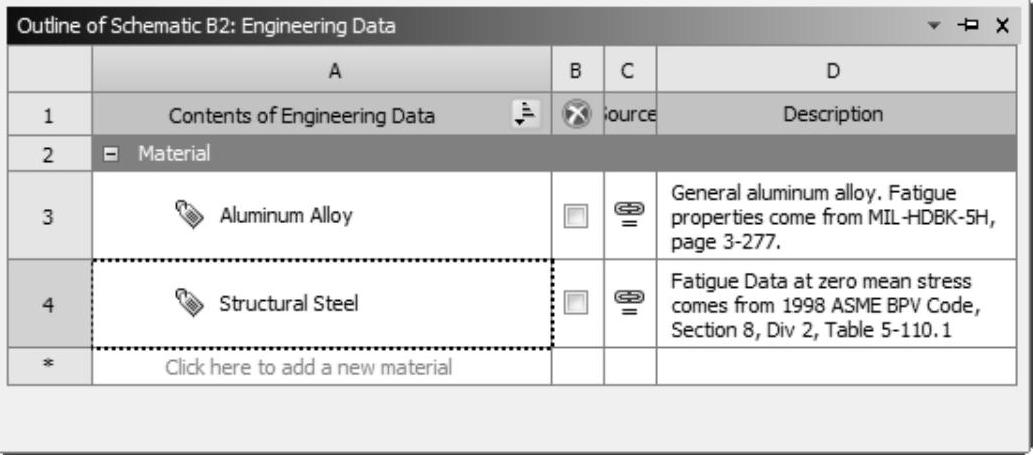Click the source link icon for Structural Steel

[x=630, y=304]
